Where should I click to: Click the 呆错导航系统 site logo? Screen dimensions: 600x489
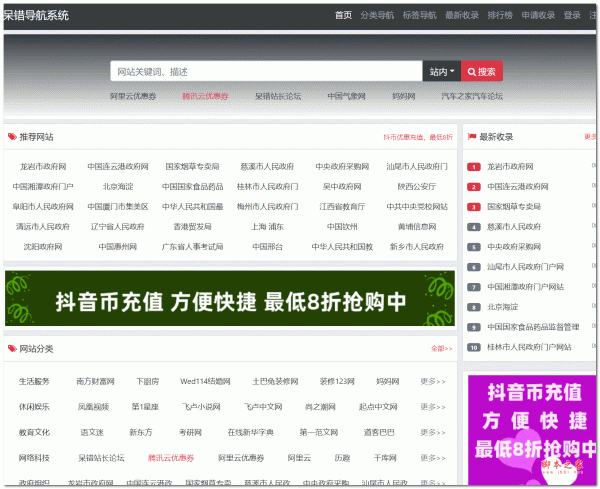pos(36,15)
